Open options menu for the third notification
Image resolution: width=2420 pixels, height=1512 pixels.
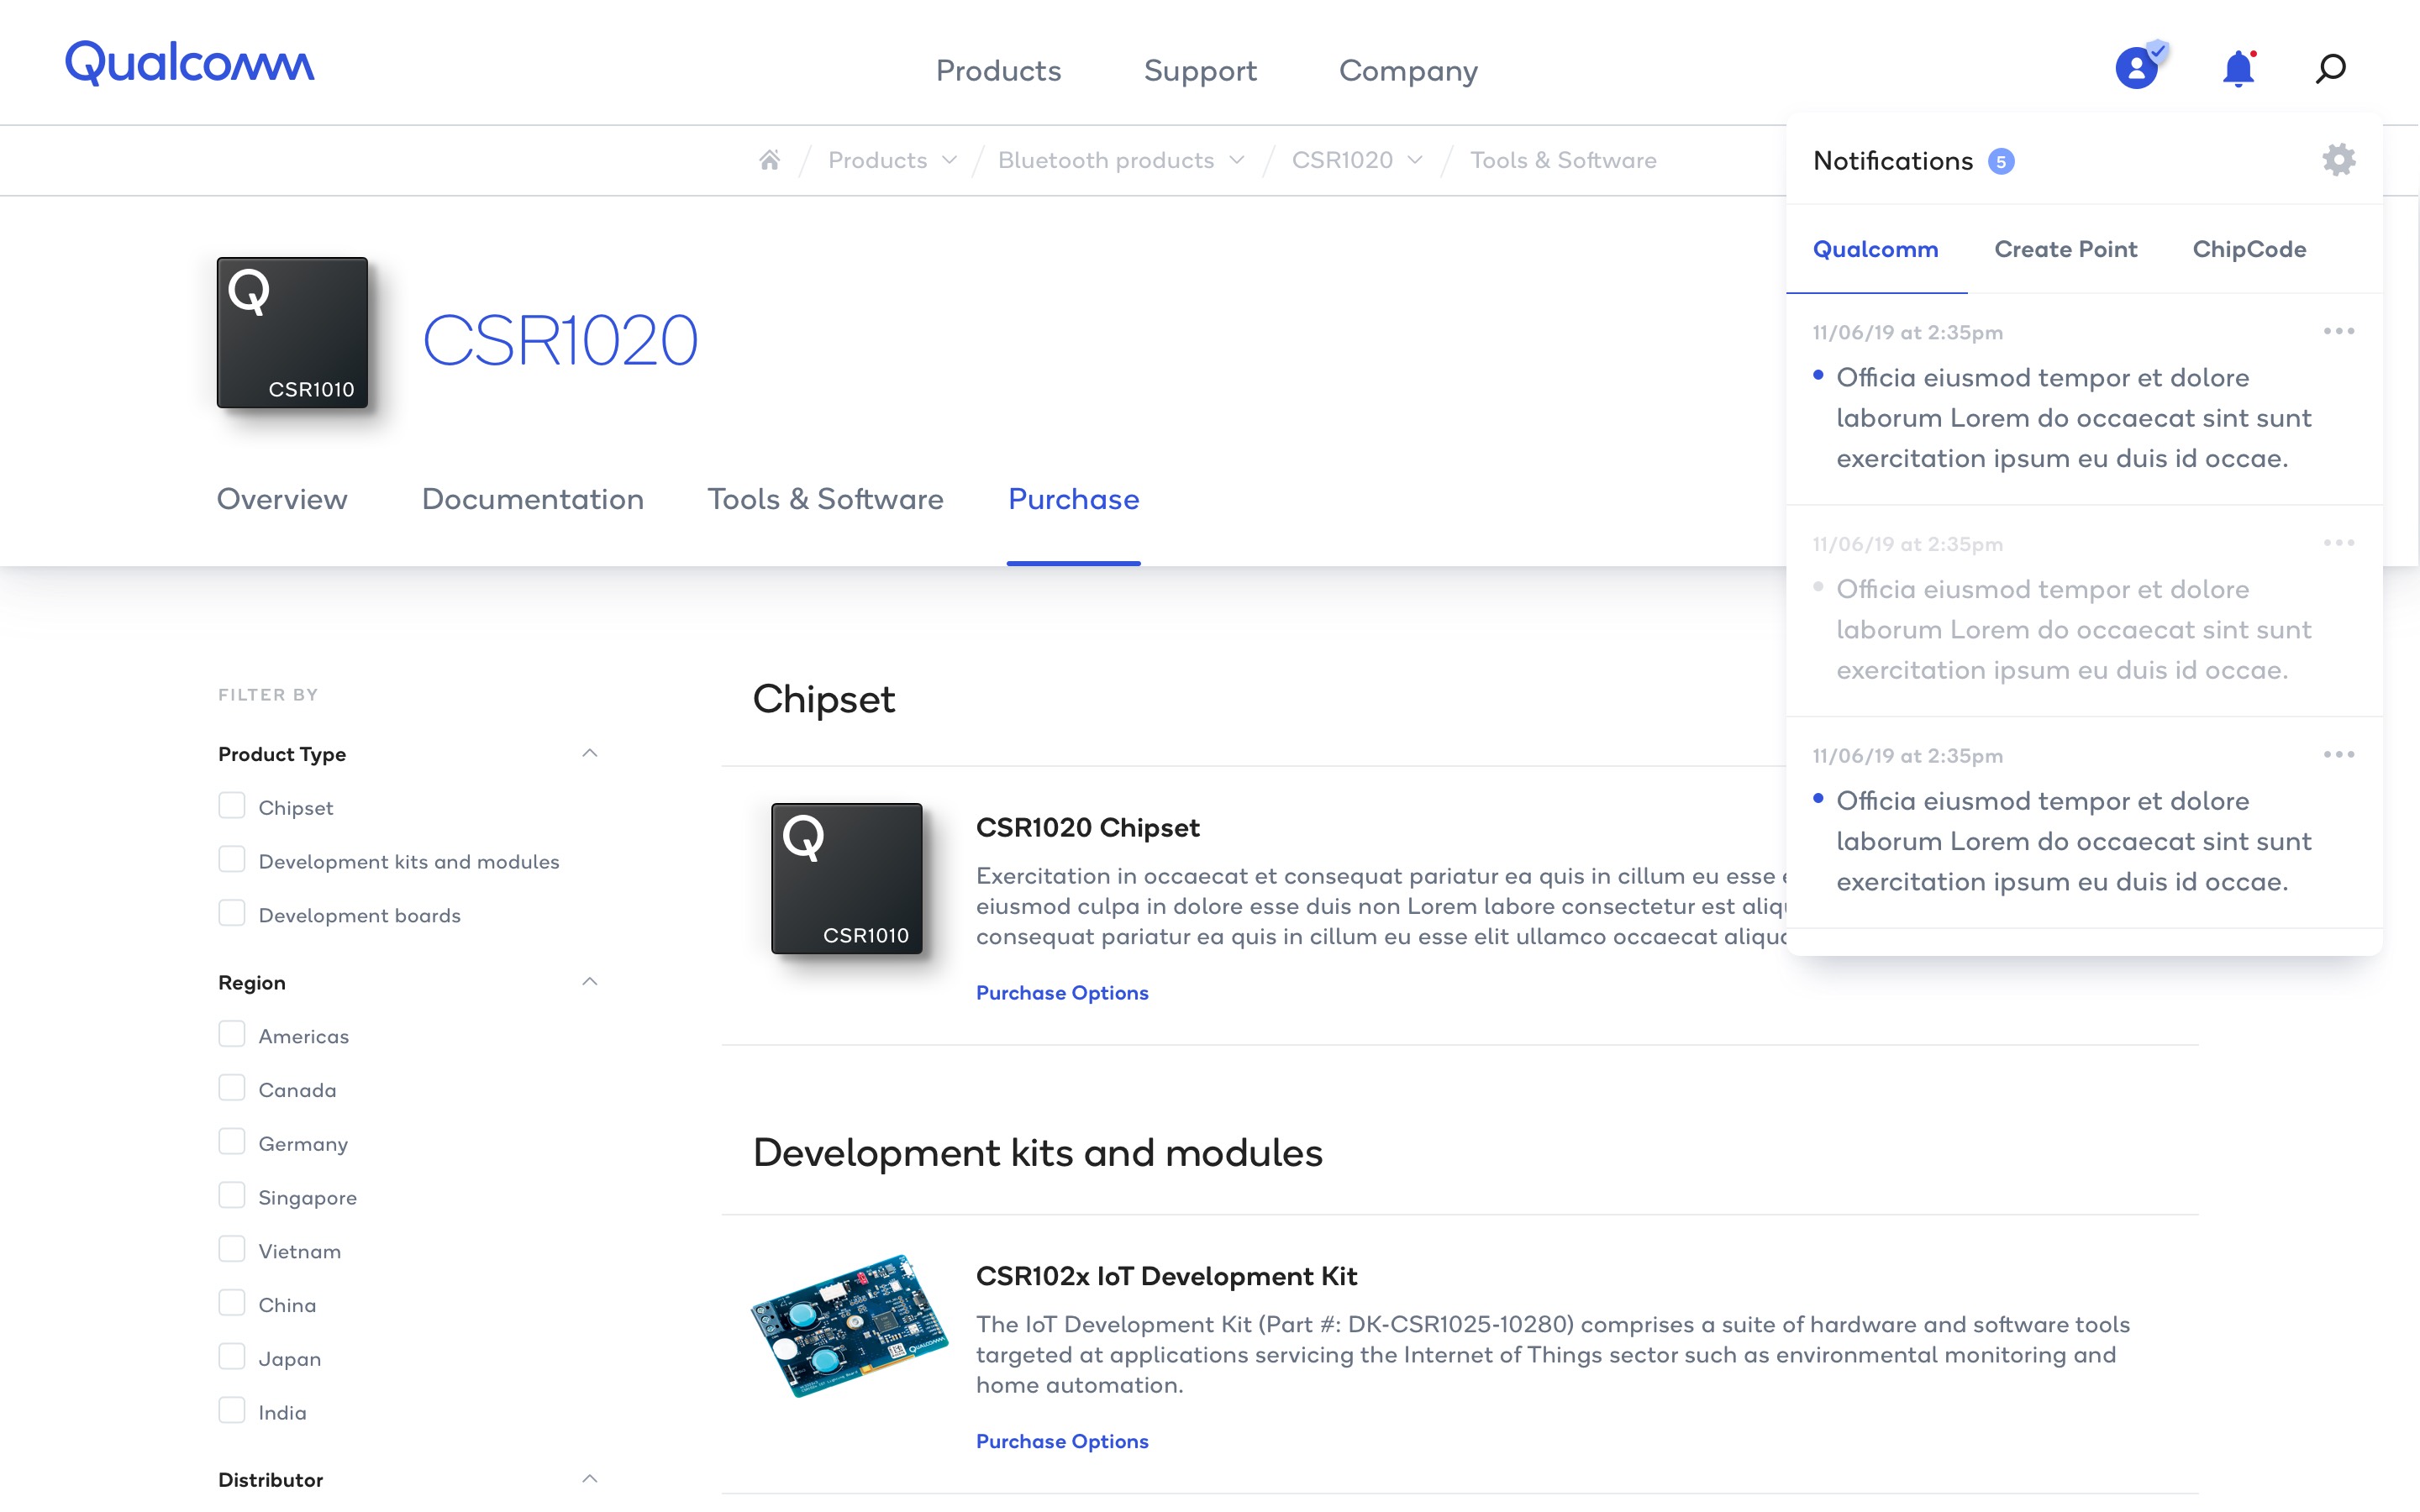(2339, 754)
